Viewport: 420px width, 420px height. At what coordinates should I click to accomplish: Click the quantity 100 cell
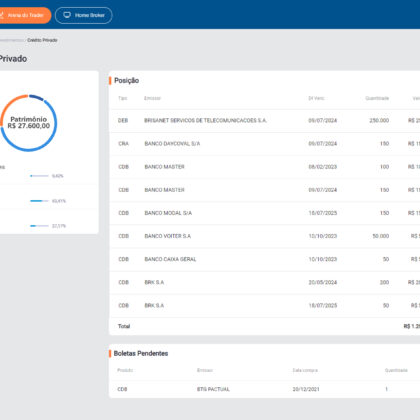(384, 167)
